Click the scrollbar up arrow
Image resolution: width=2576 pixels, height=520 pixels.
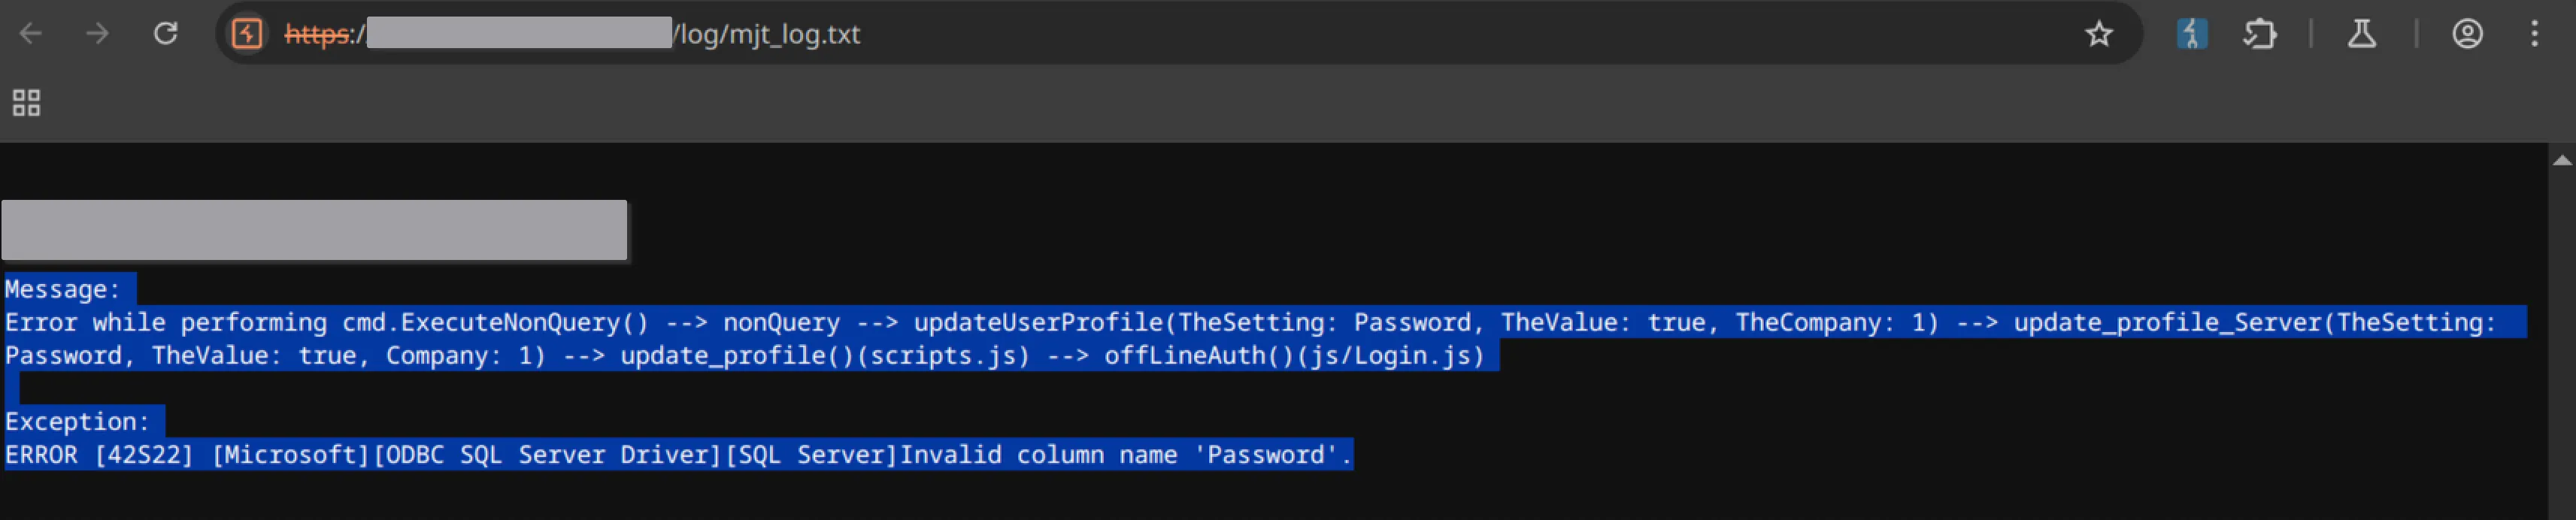coord(2561,160)
